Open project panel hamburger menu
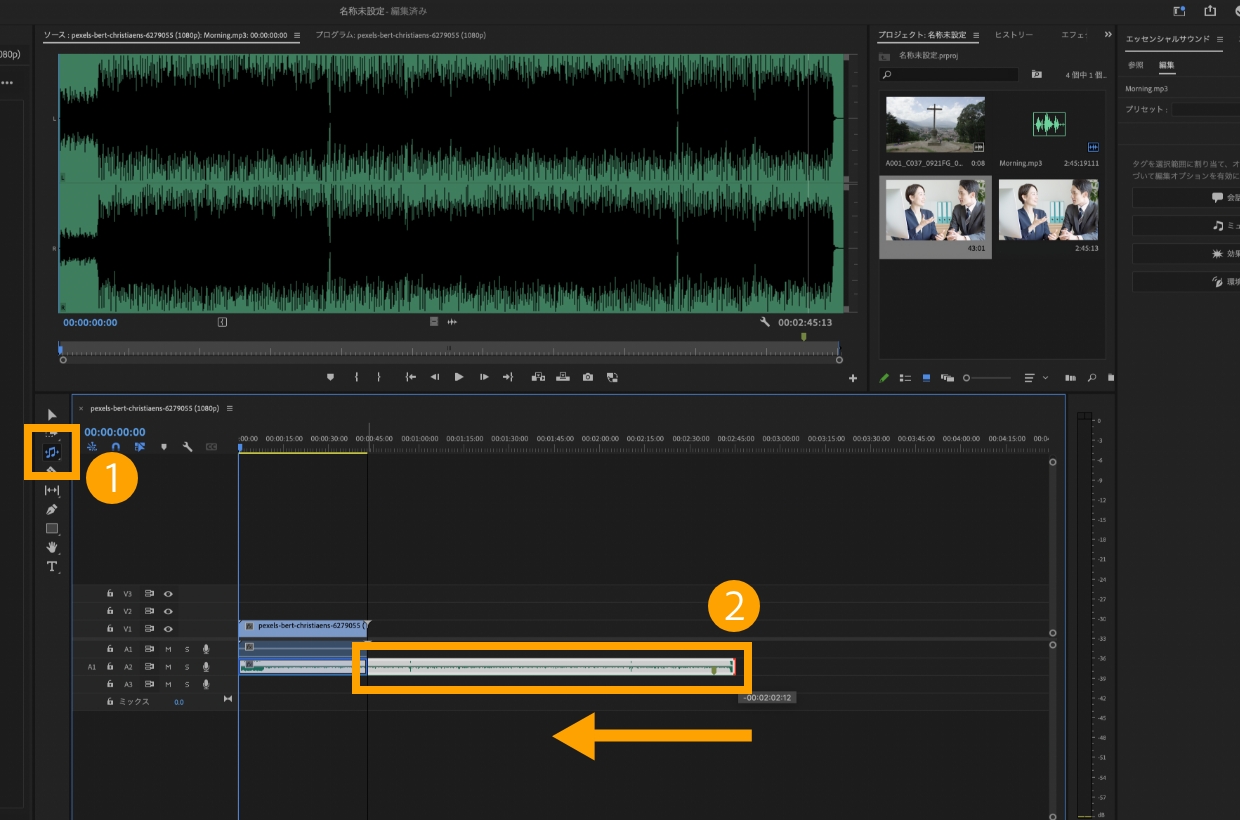Image resolution: width=1240 pixels, height=820 pixels. coord(976,35)
